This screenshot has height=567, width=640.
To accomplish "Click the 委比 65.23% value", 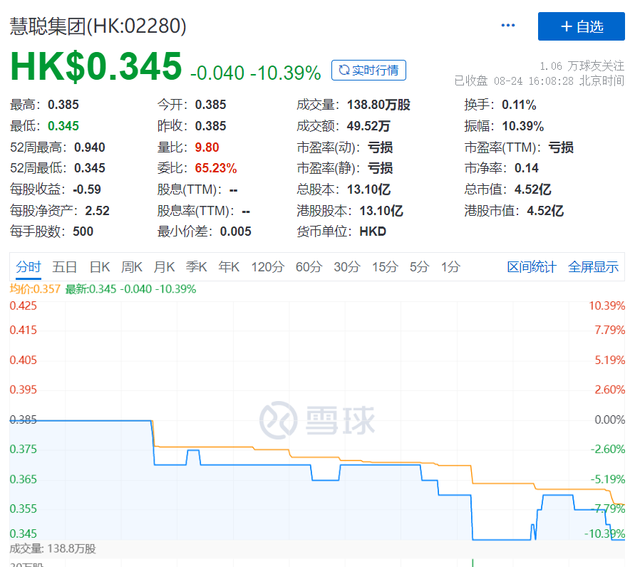I will coord(216,168).
